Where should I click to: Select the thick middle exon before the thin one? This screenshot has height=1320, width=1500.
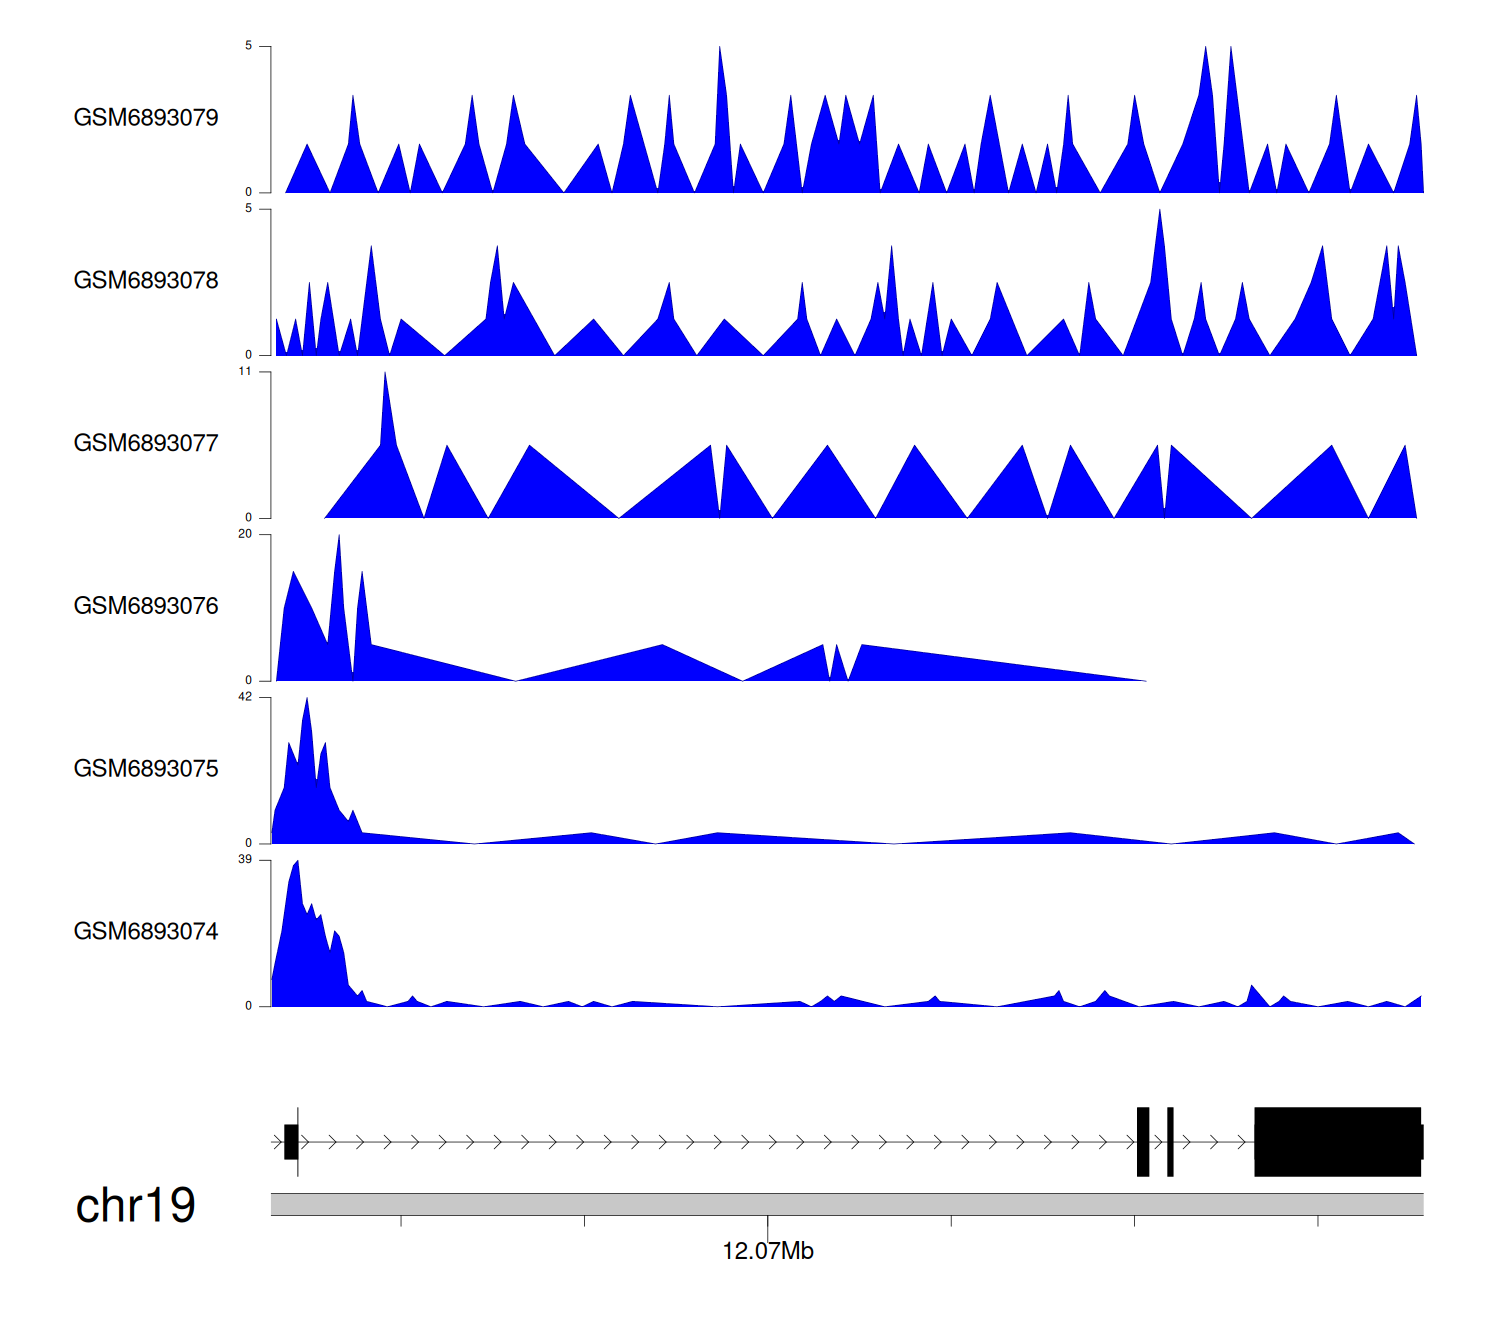[x=1143, y=1142]
